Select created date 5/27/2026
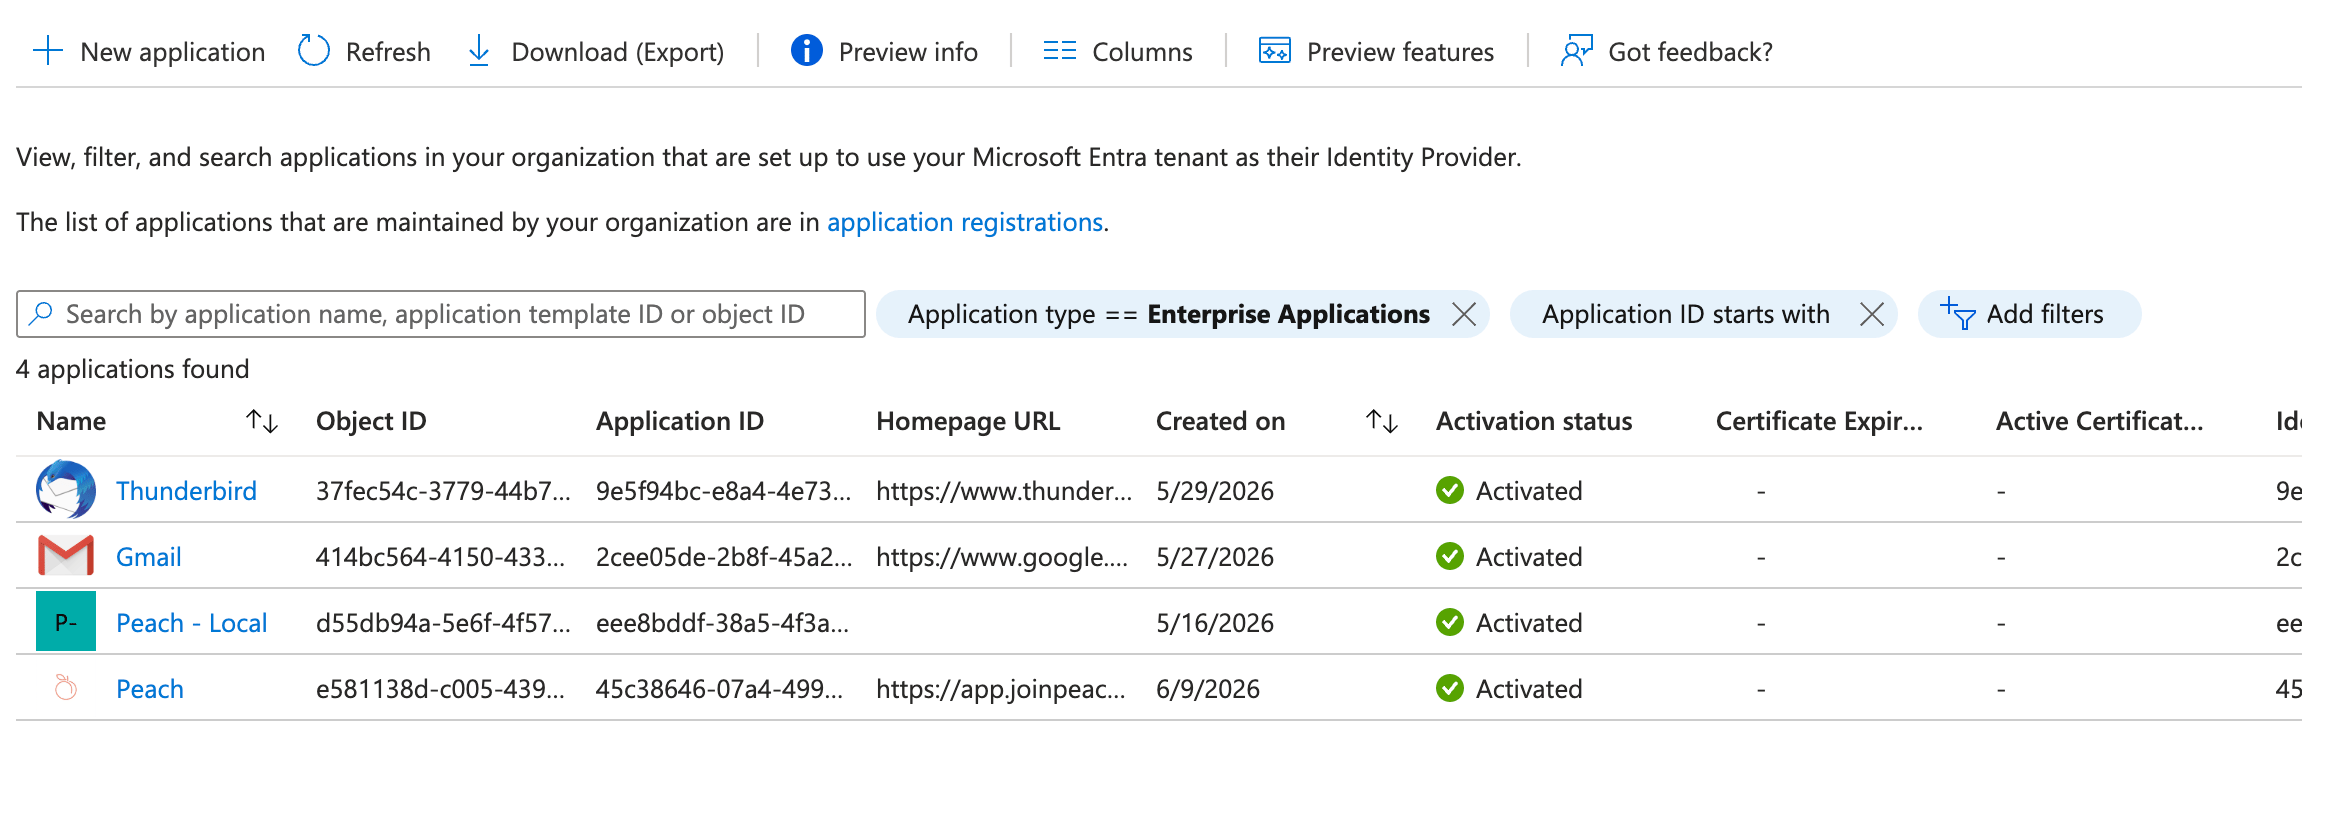Screen dimensions: 2328x834 [x=1215, y=557]
